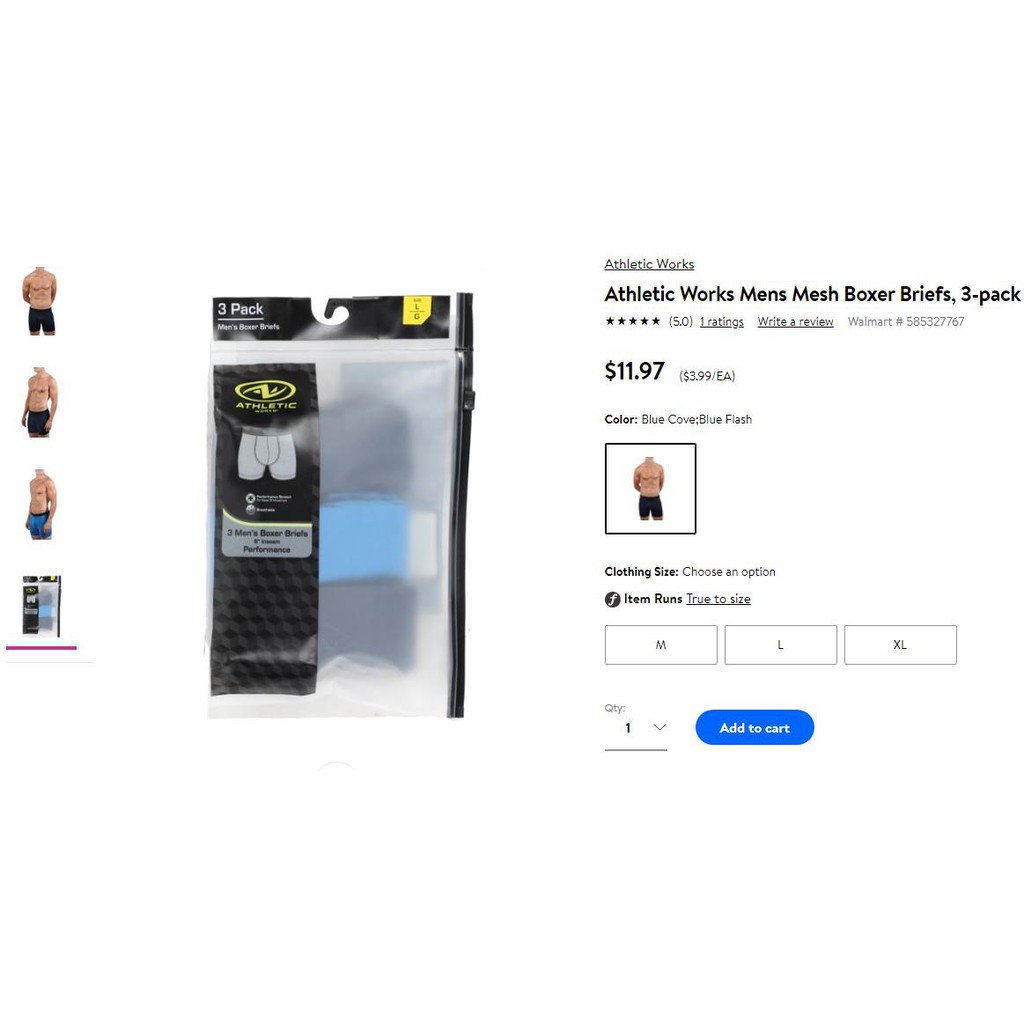1024x1024 pixels.
Task: Select clothing size M
Action: click(660, 645)
